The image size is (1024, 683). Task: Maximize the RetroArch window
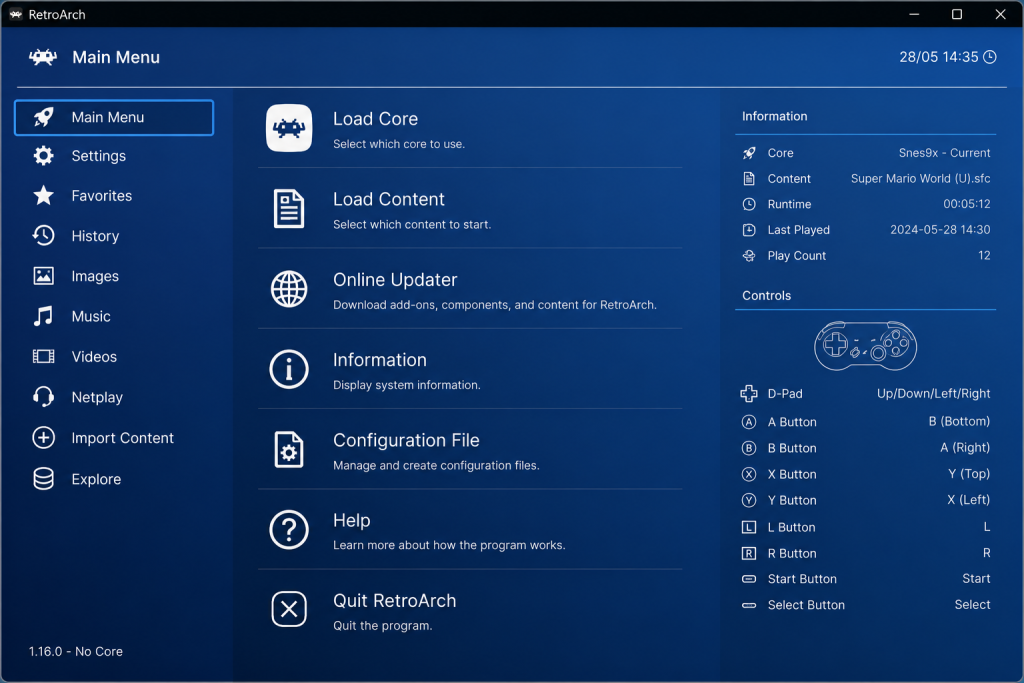click(x=957, y=14)
